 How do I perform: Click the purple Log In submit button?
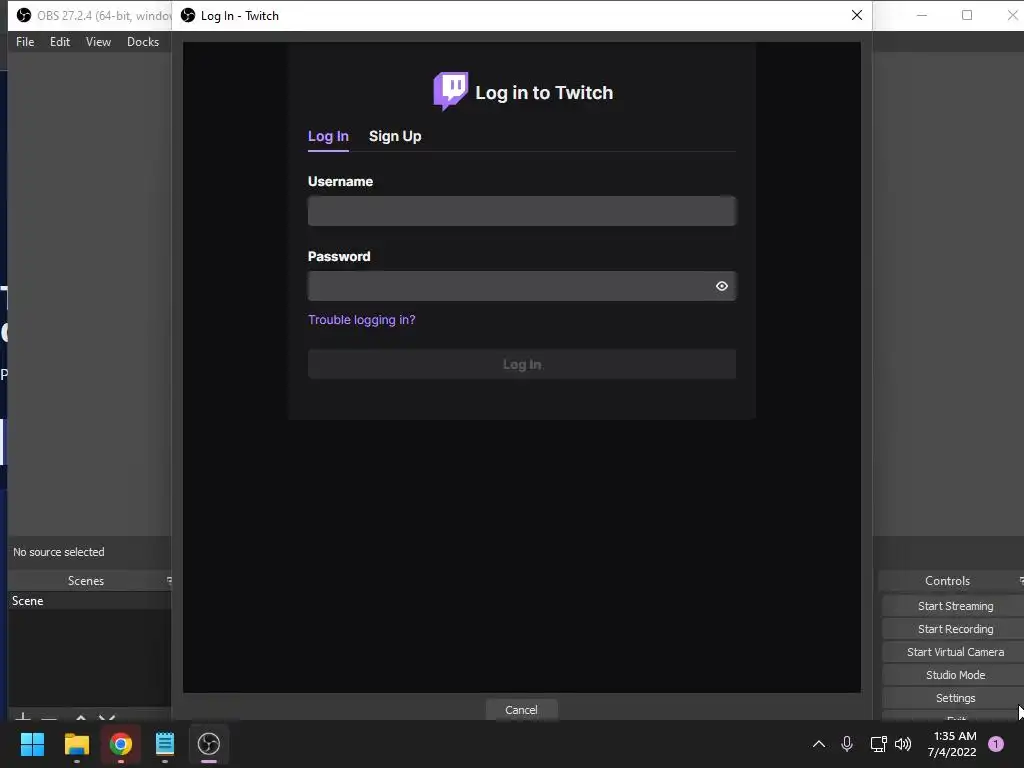[x=522, y=364]
